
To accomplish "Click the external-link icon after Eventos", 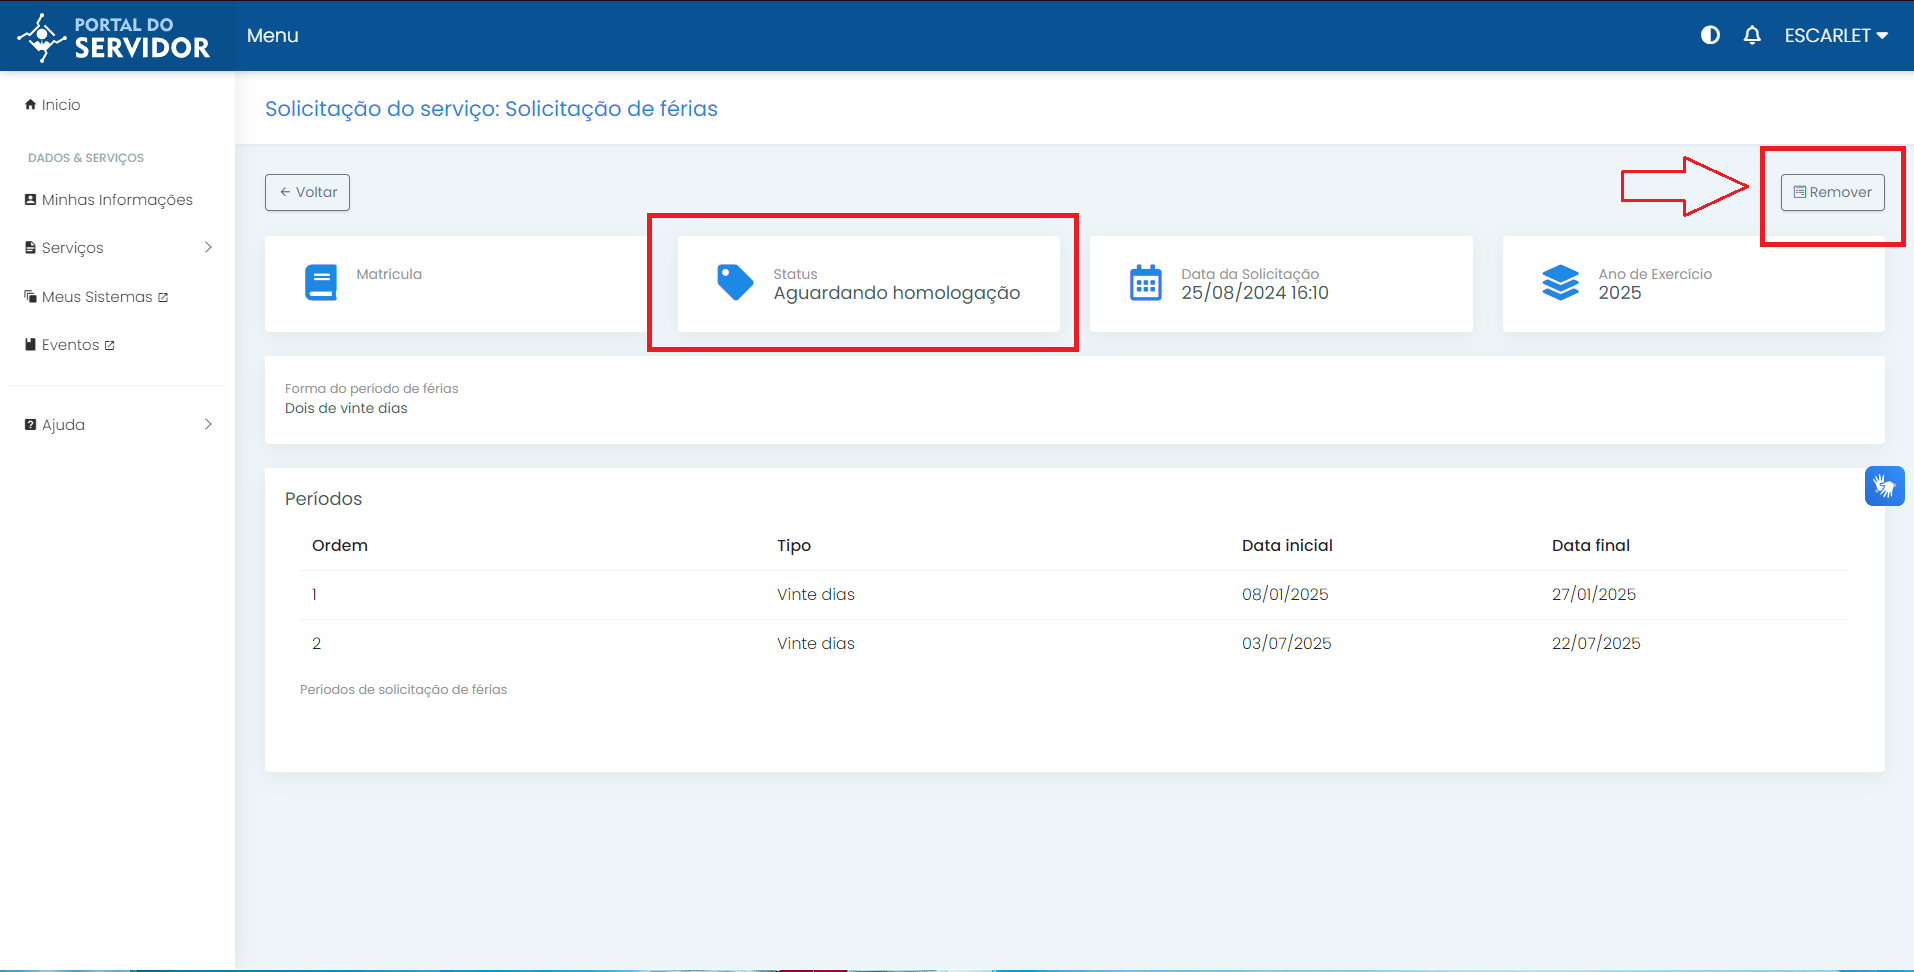I will (x=110, y=345).
